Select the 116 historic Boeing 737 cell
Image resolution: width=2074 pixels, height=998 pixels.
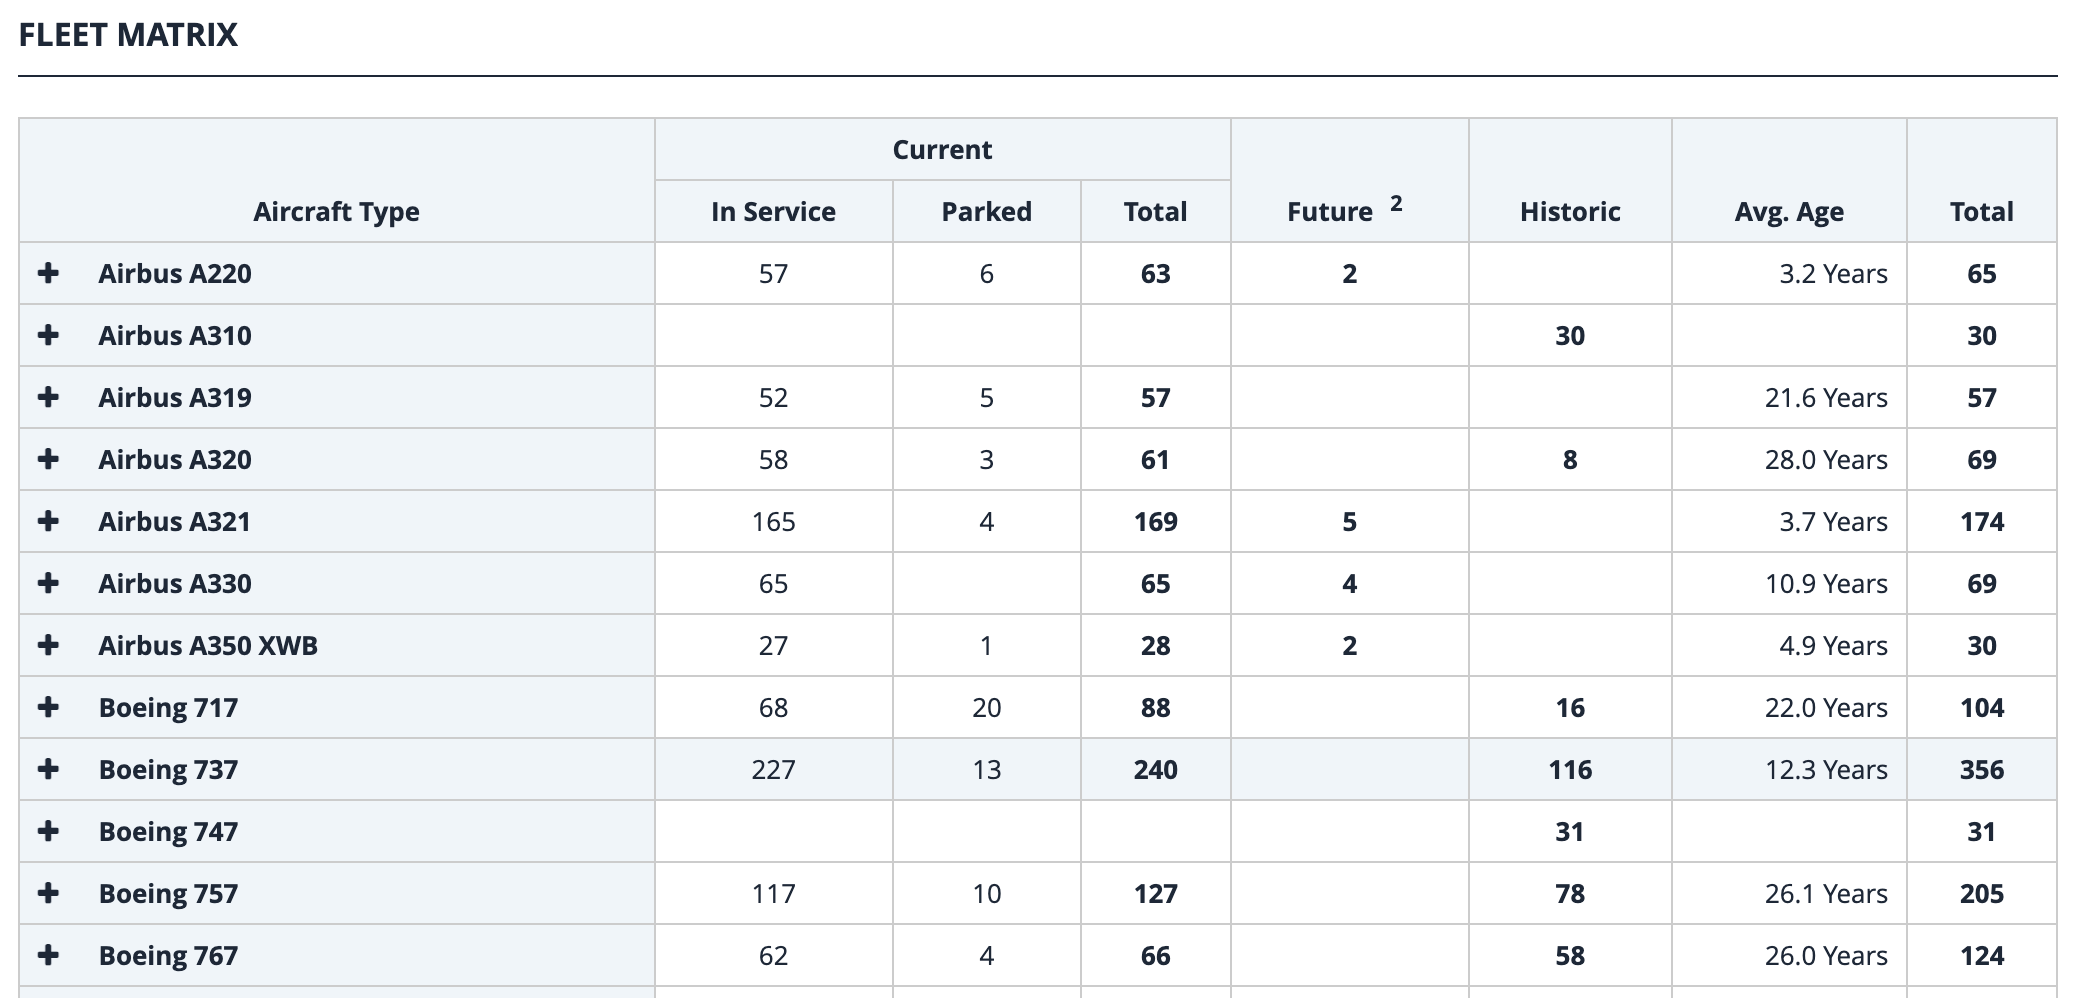(1570, 770)
